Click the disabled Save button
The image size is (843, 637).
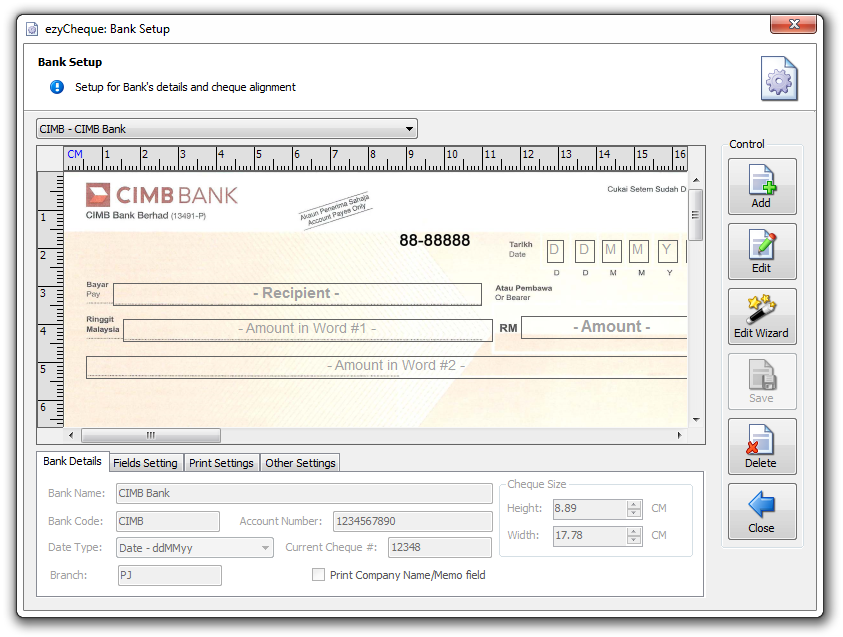[x=762, y=382]
